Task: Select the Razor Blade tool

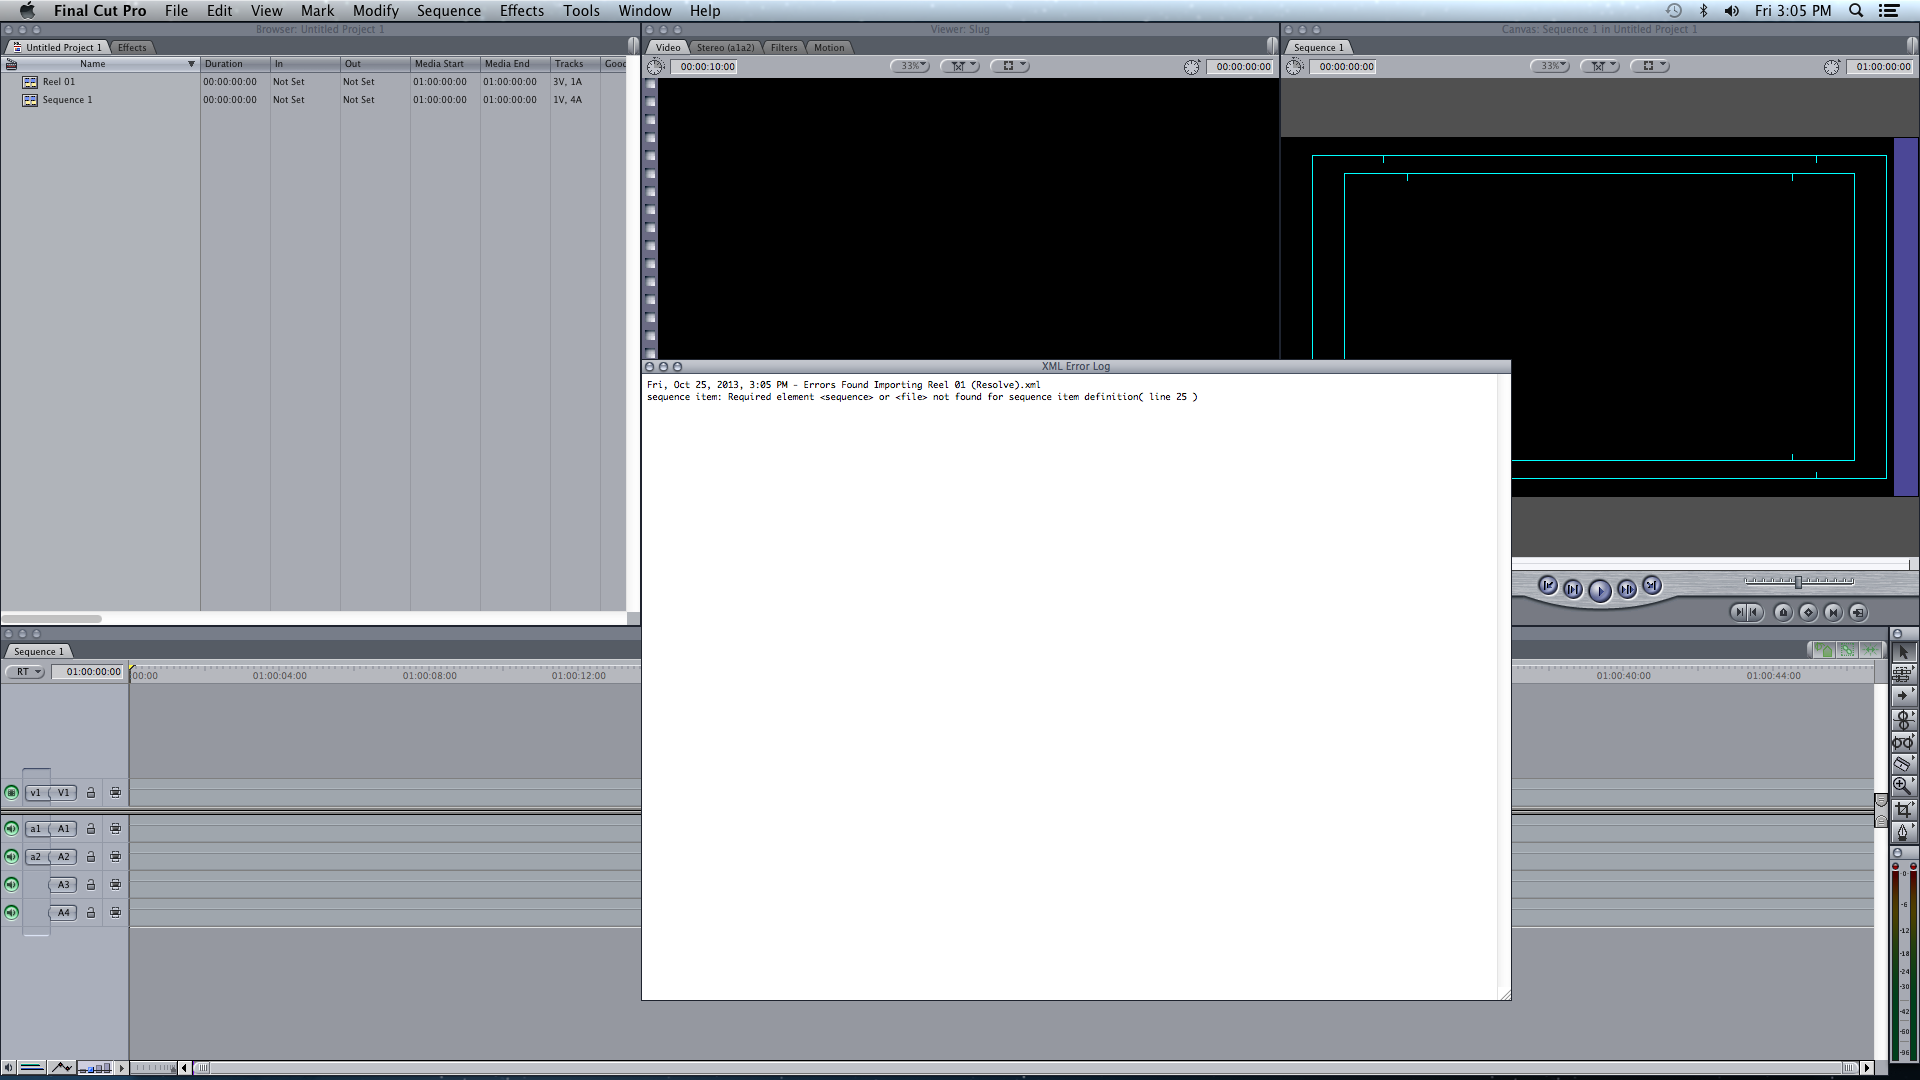Action: pyautogui.click(x=1903, y=764)
